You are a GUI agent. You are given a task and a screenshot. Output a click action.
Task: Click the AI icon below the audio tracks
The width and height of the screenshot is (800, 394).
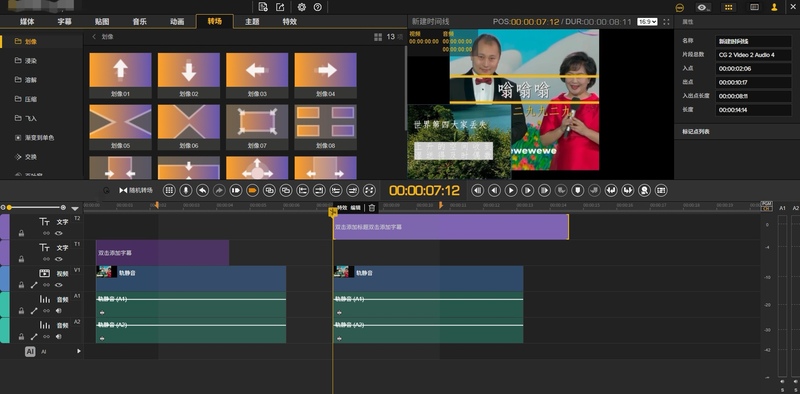pos(30,351)
